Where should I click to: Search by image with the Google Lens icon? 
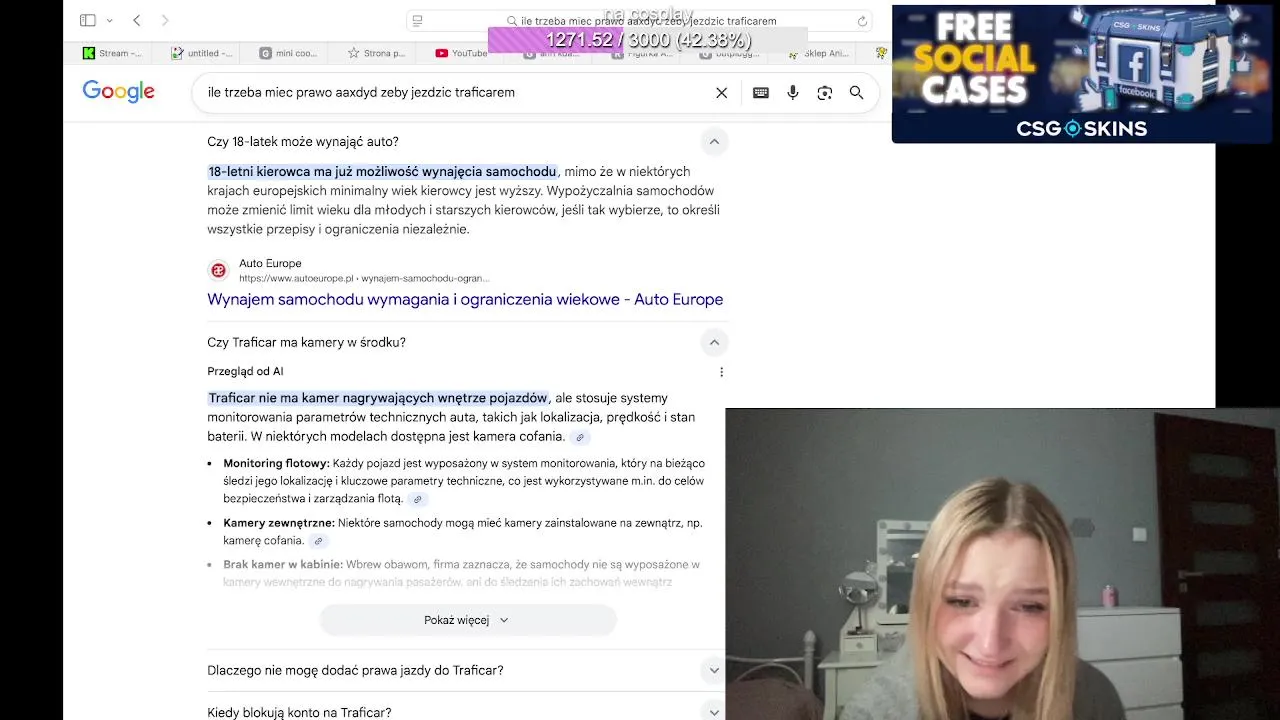825,93
